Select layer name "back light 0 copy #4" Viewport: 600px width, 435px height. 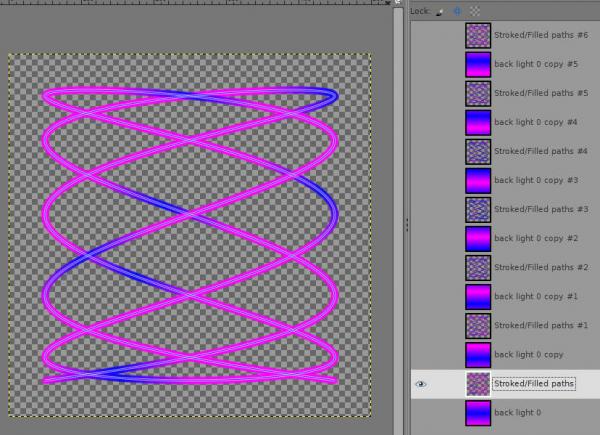coord(536,122)
